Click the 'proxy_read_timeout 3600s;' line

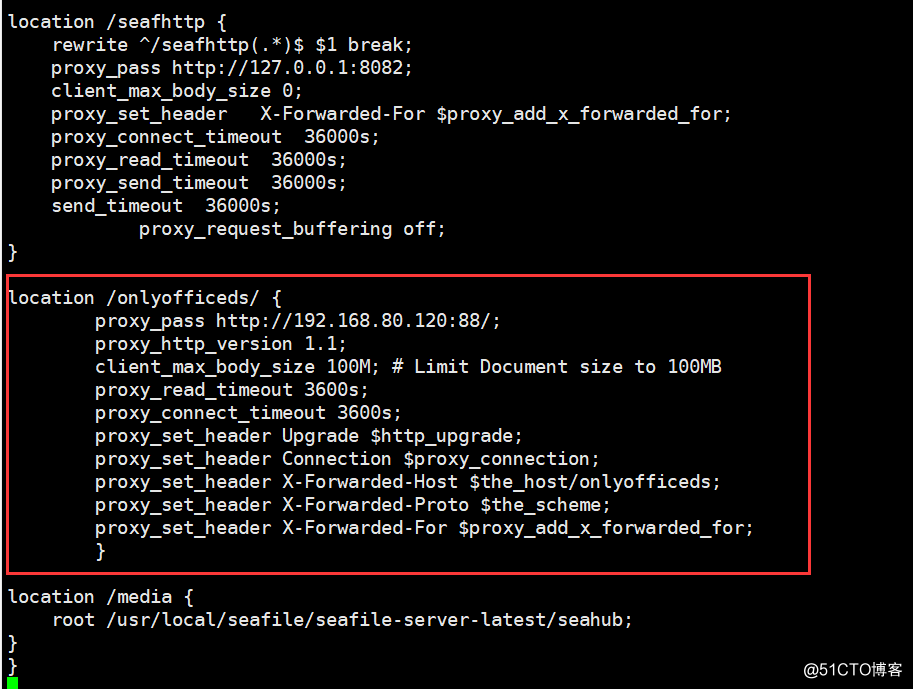[232, 390]
